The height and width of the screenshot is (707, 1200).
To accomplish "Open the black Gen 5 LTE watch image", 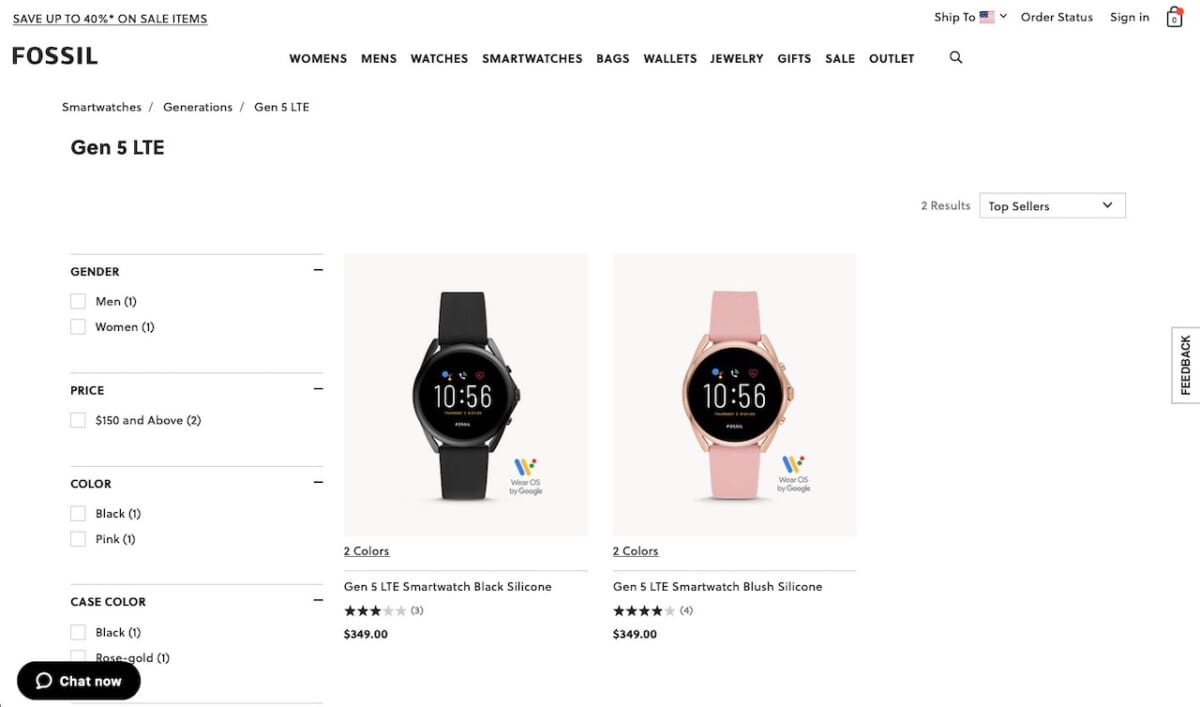I will click(466, 395).
